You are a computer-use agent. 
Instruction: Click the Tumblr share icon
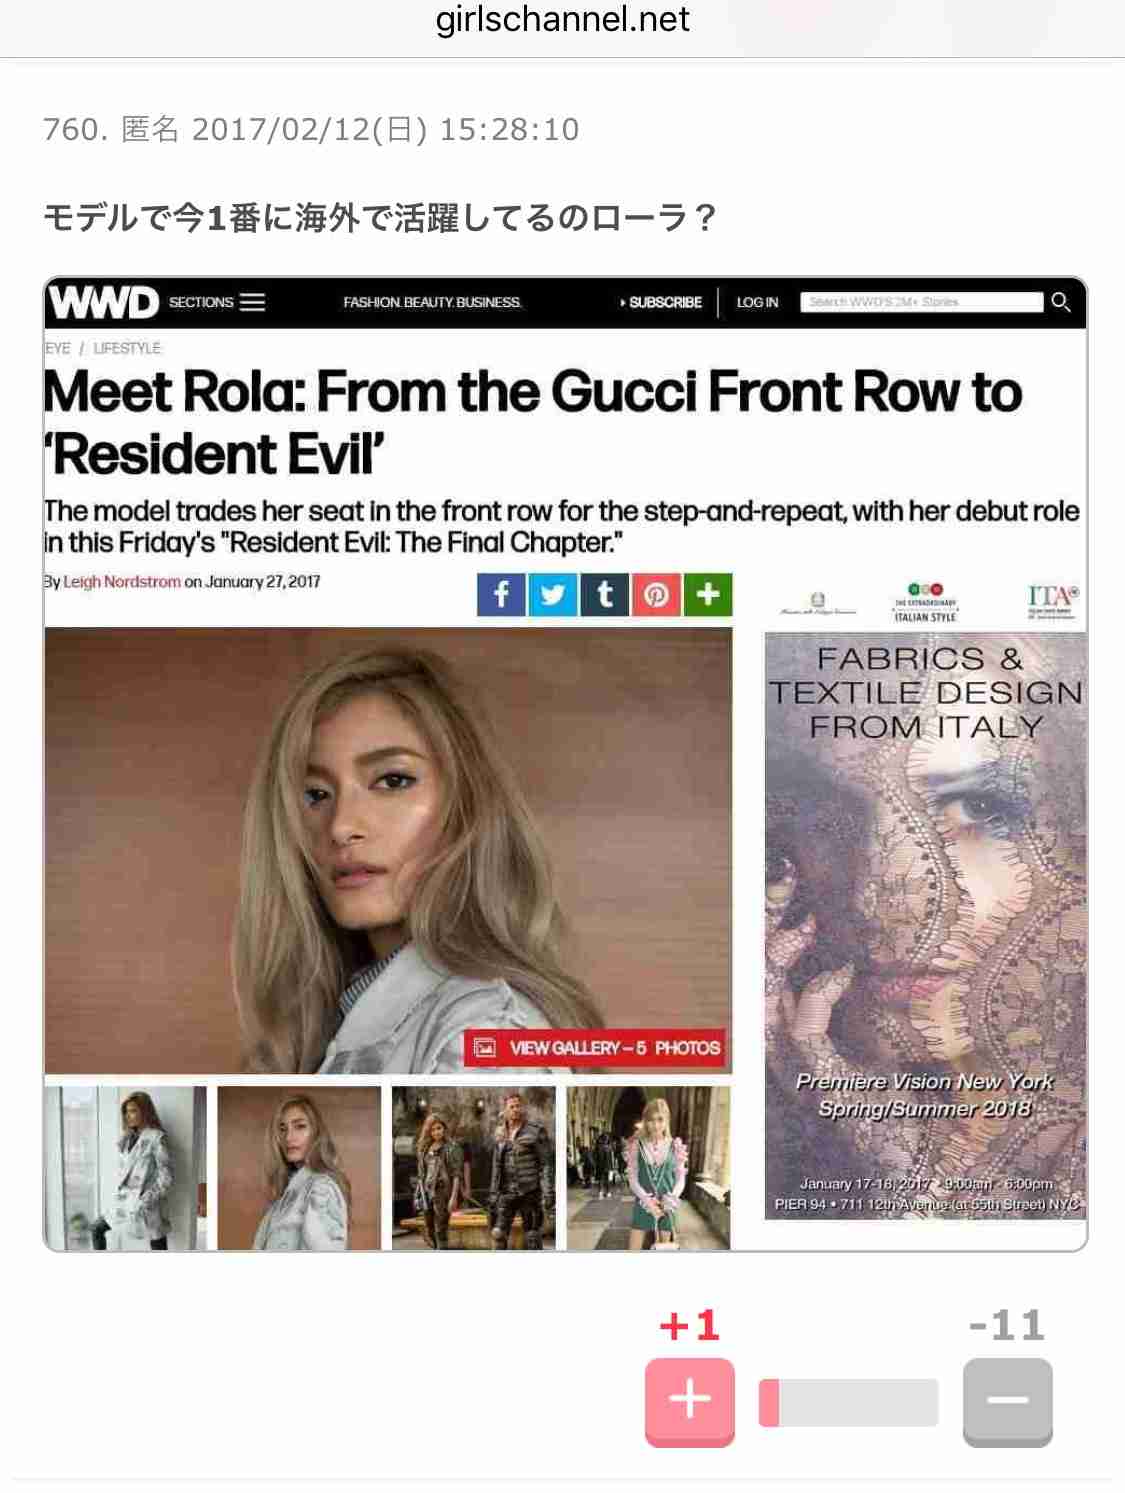pyautogui.click(x=605, y=594)
